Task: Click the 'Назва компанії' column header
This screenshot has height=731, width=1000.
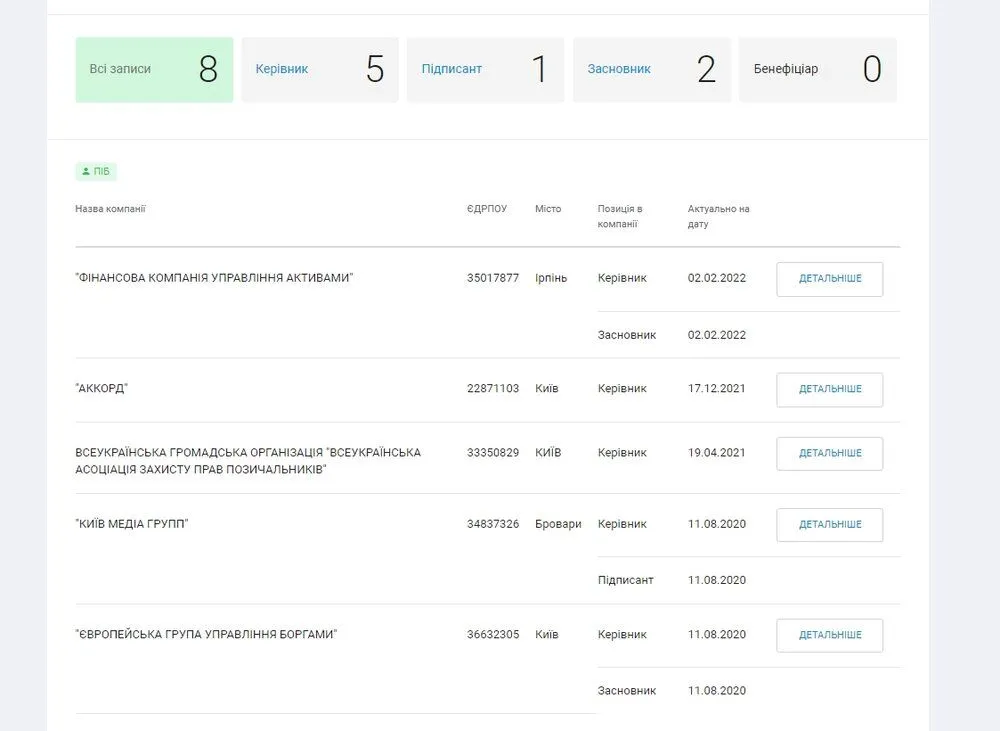Action: click(x=110, y=209)
